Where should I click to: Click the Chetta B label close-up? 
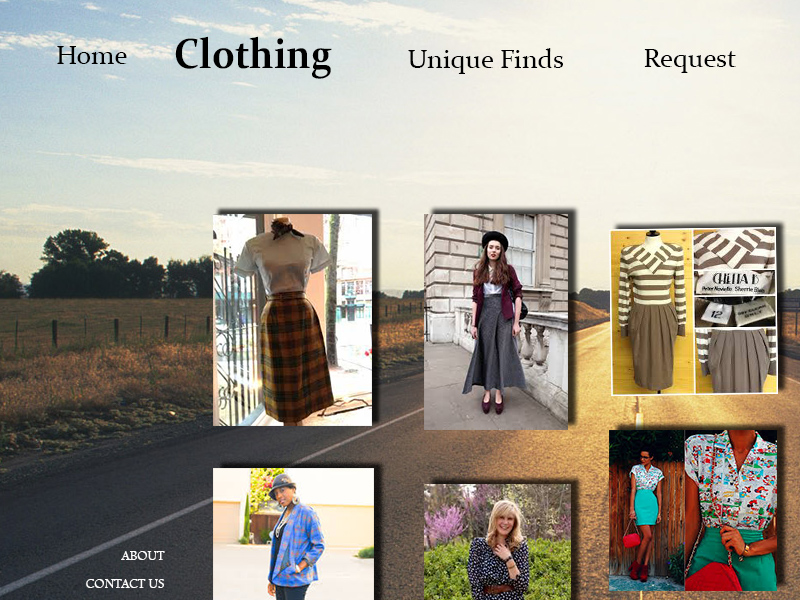[735, 283]
